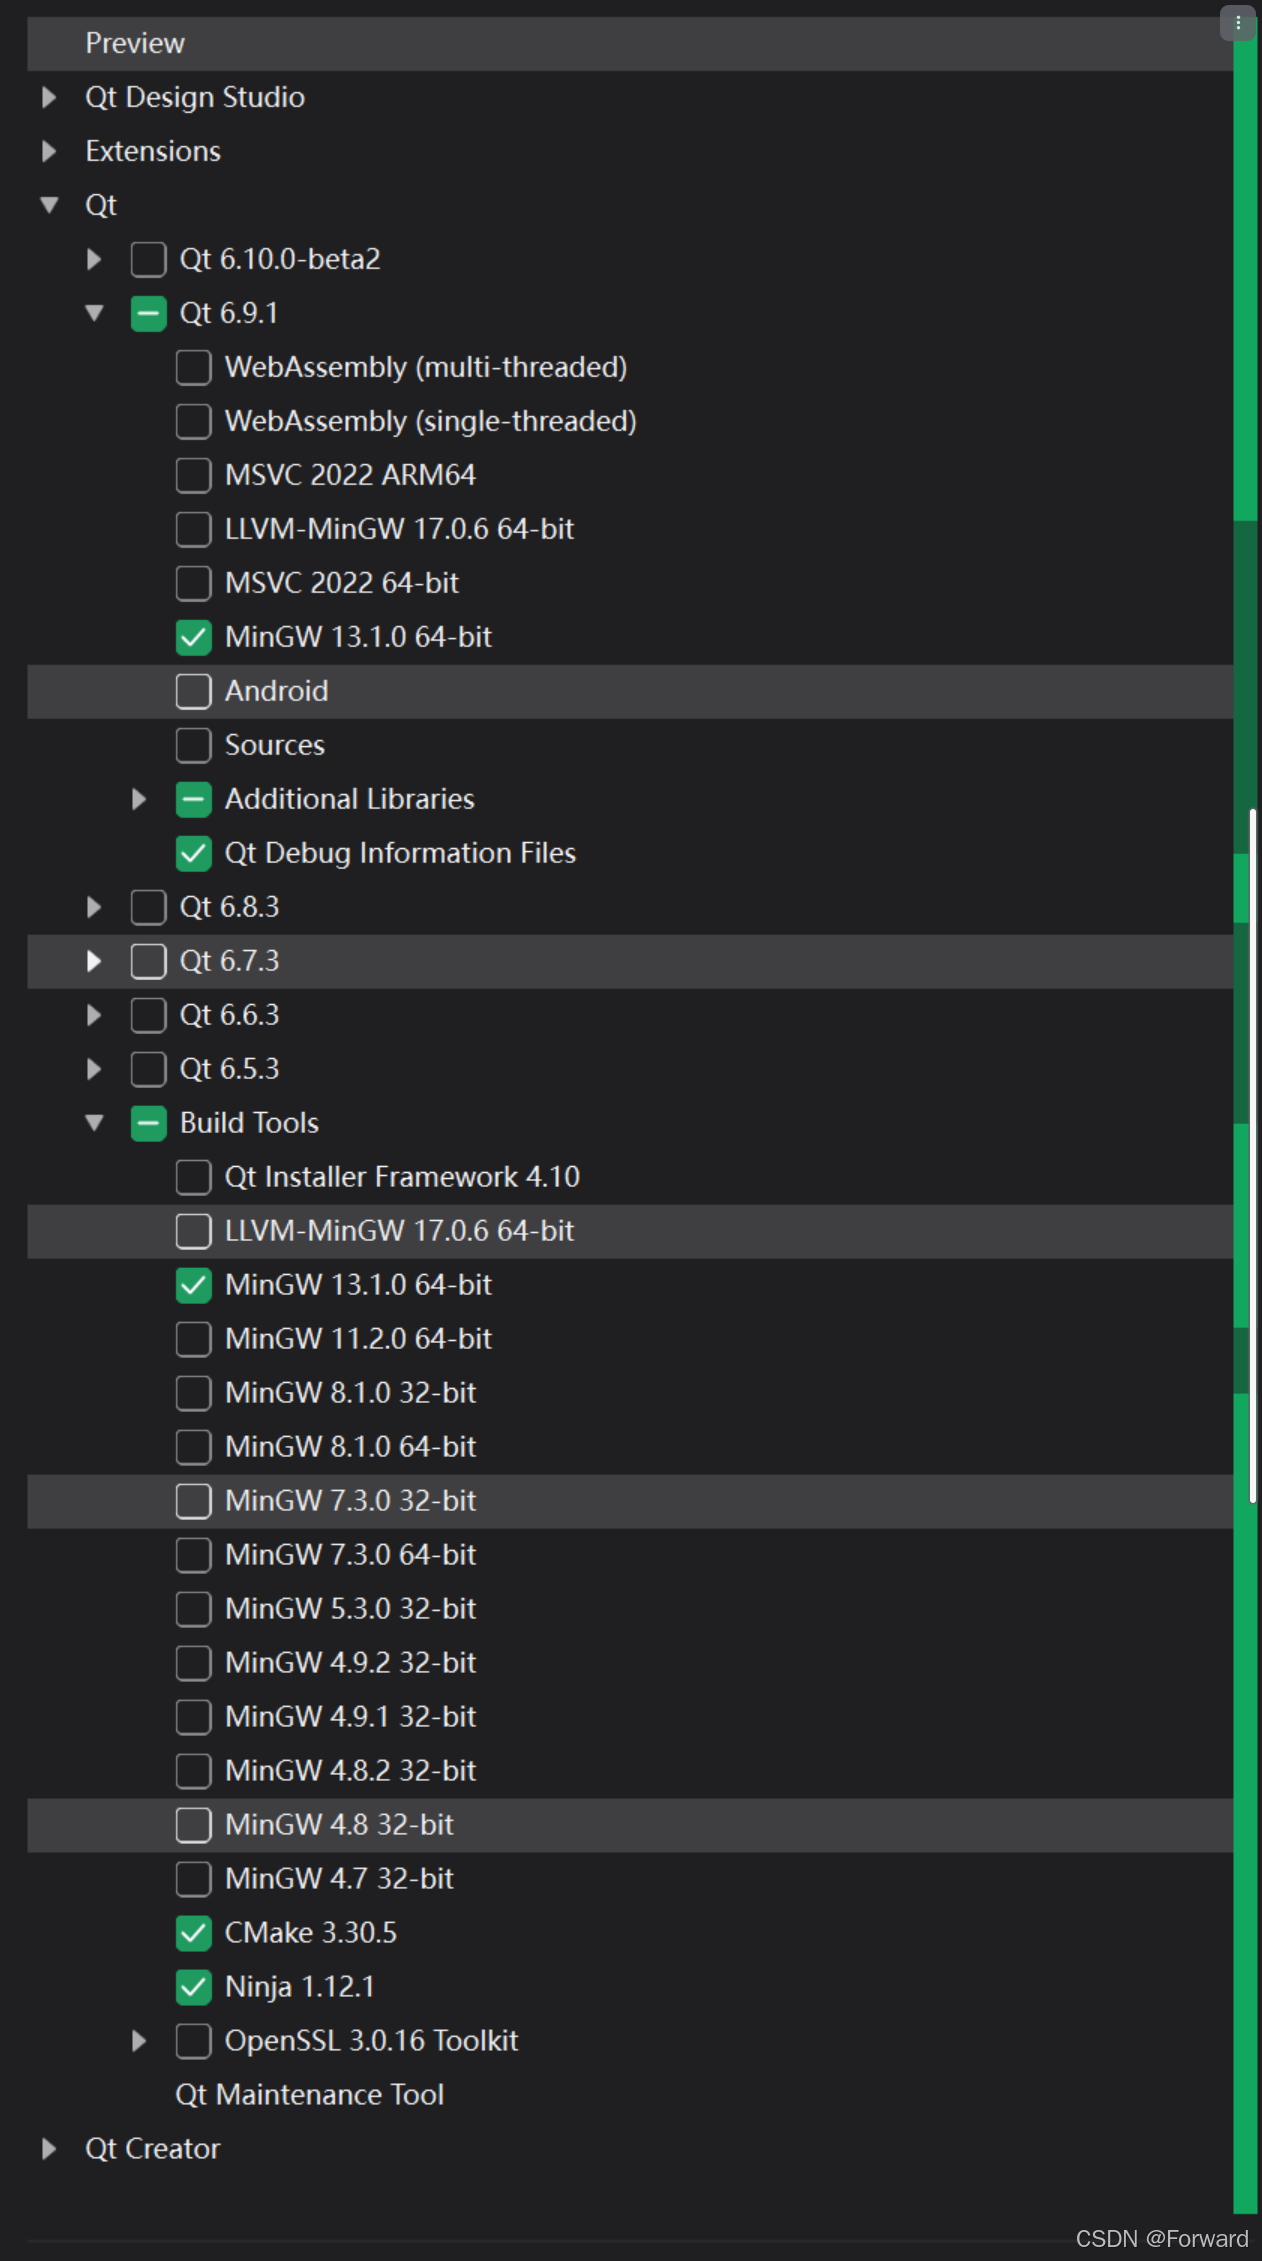The image size is (1262, 2261).
Task: Check the MinGW 5.3.0 32-bit checkbox
Action: point(193,1609)
